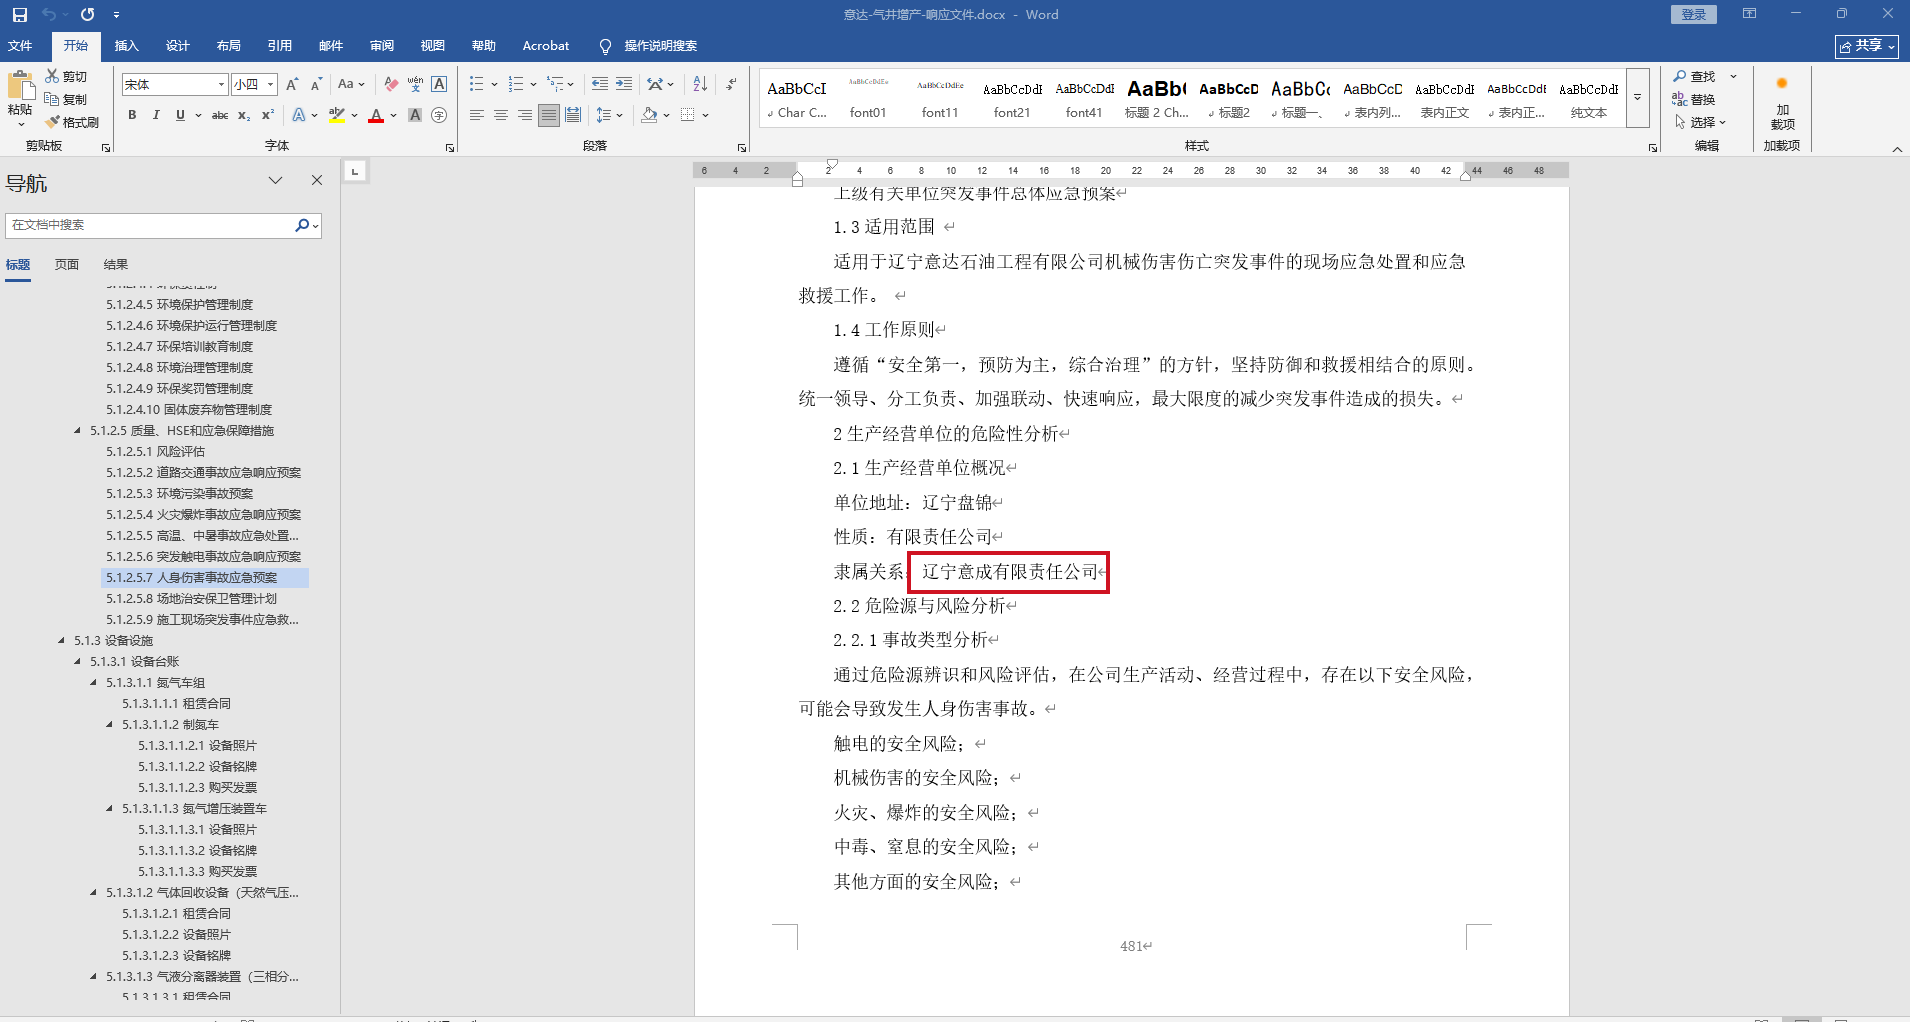Toggle strikethrough formatting
Viewport: 1910px width, 1022px height.
pyautogui.click(x=220, y=115)
